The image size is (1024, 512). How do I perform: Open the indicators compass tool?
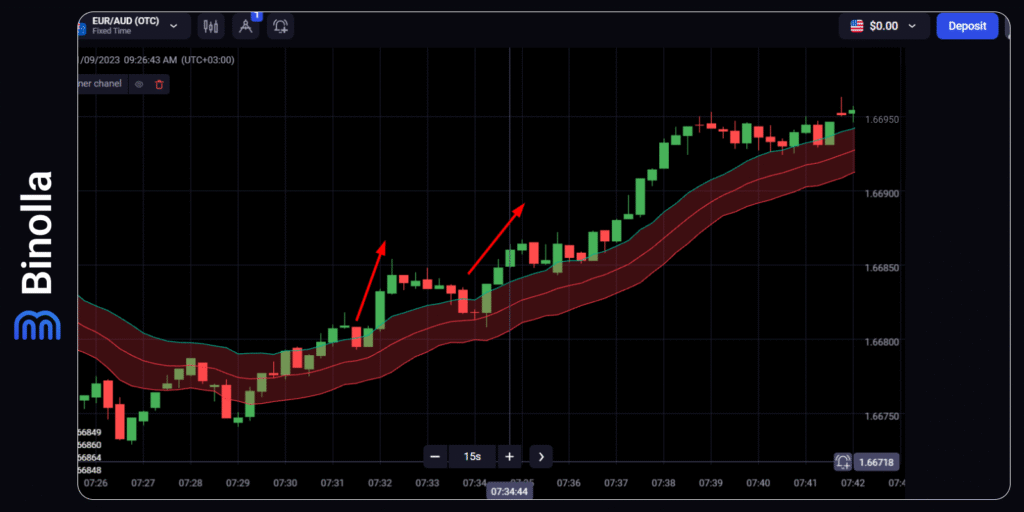(x=245, y=27)
